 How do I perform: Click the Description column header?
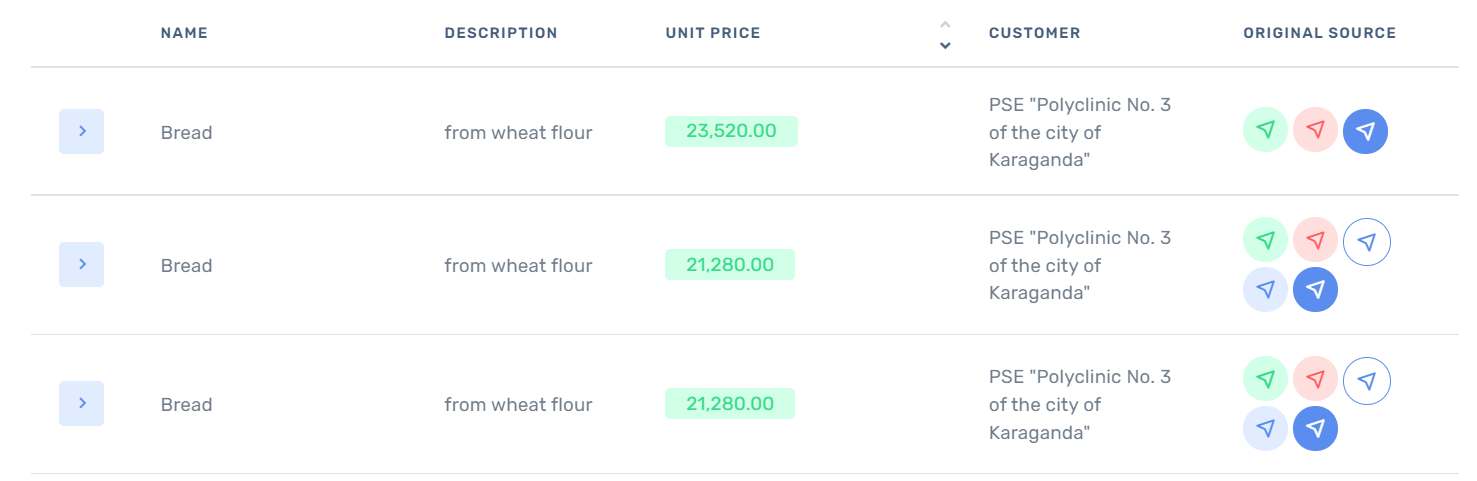click(x=501, y=33)
